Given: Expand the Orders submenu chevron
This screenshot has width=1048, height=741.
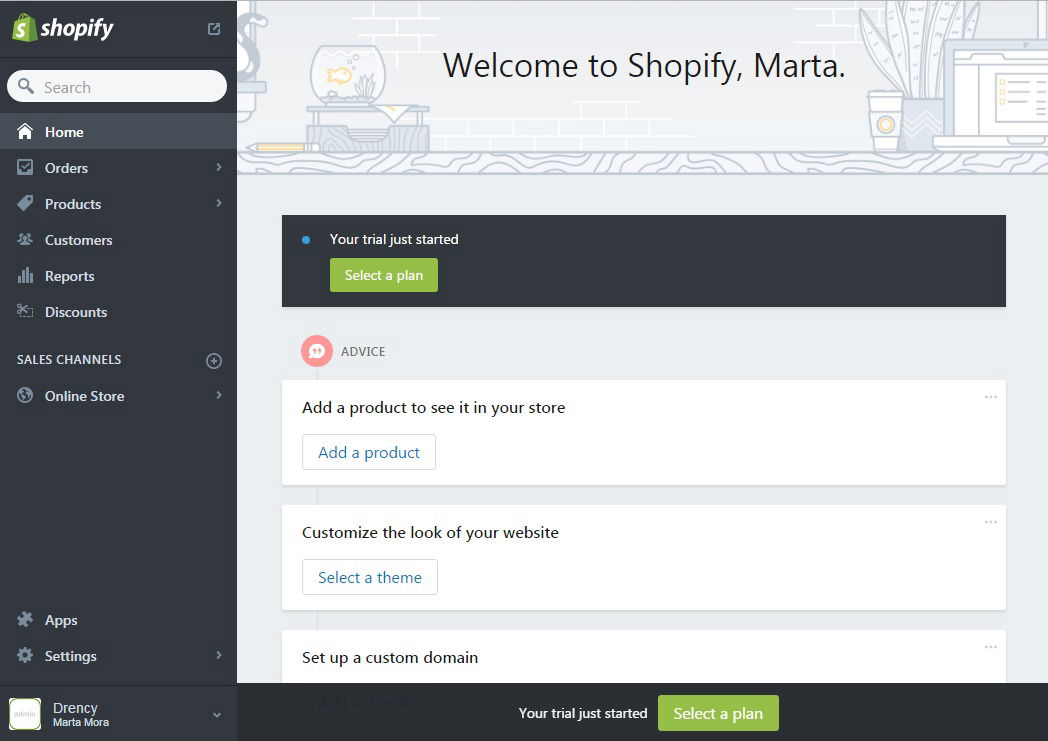Looking at the screenshot, I should coord(219,167).
